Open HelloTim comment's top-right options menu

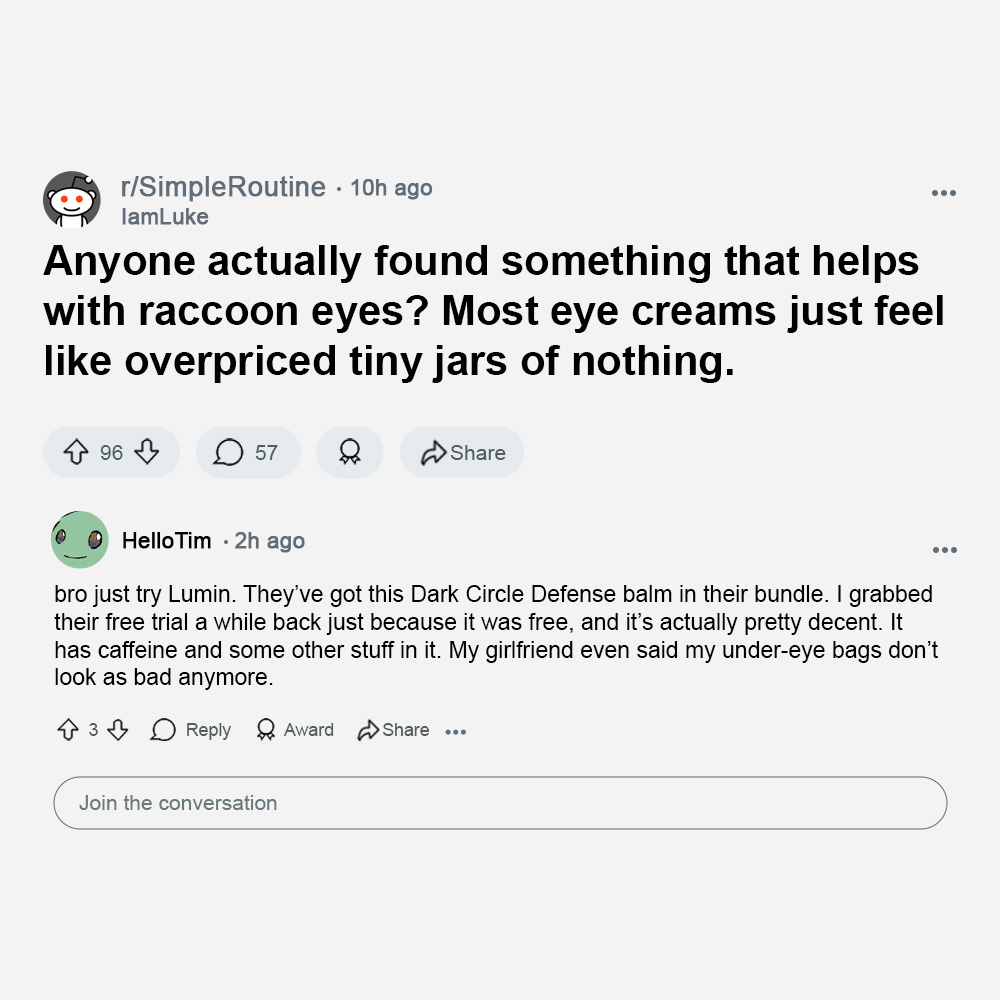(945, 550)
